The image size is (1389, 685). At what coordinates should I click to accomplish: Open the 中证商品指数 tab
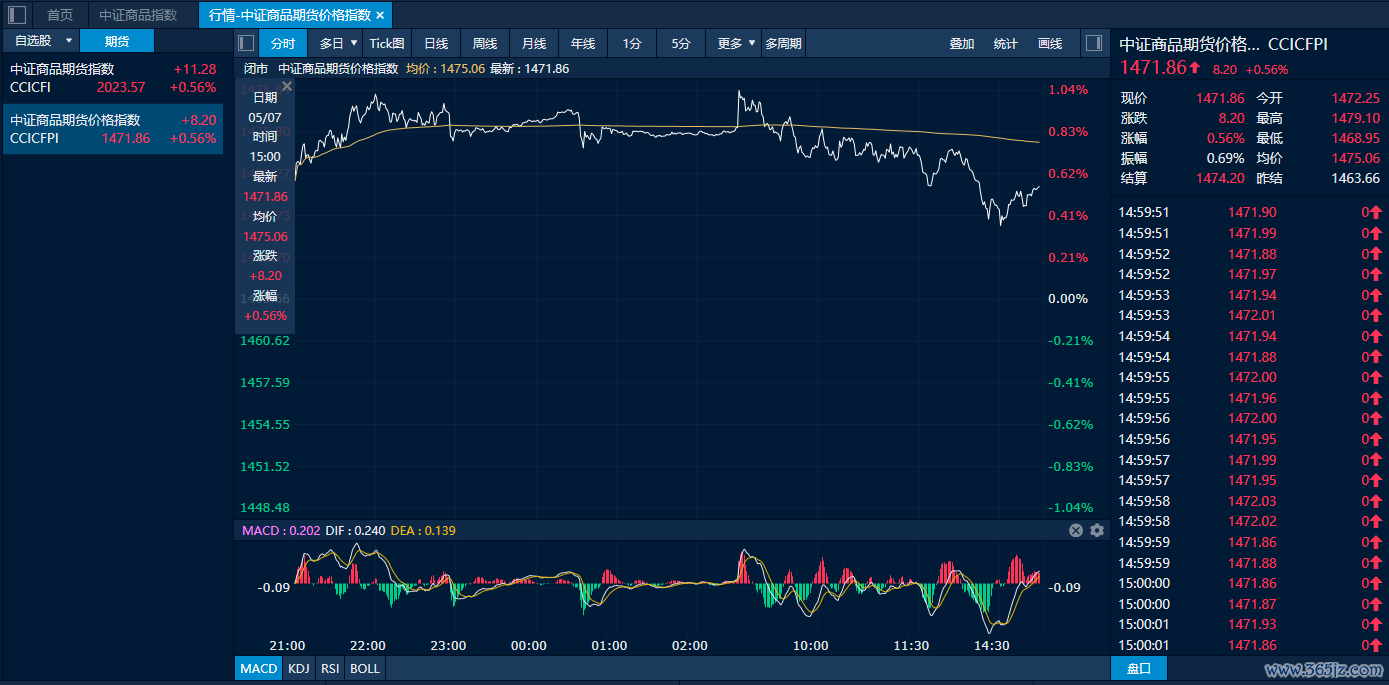[x=138, y=15]
